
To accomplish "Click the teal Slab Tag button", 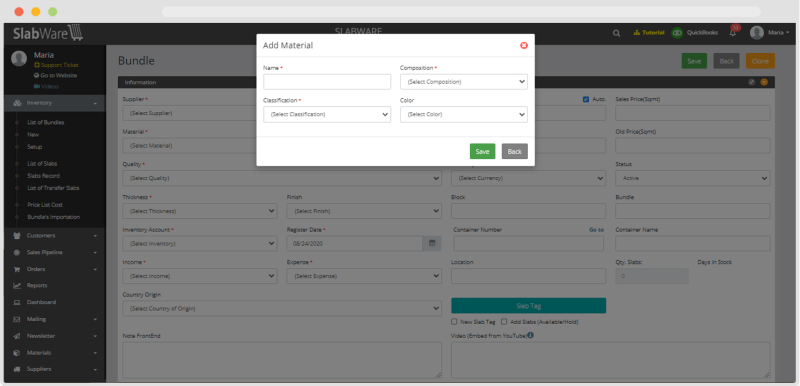I will click(x=529, y=306).
